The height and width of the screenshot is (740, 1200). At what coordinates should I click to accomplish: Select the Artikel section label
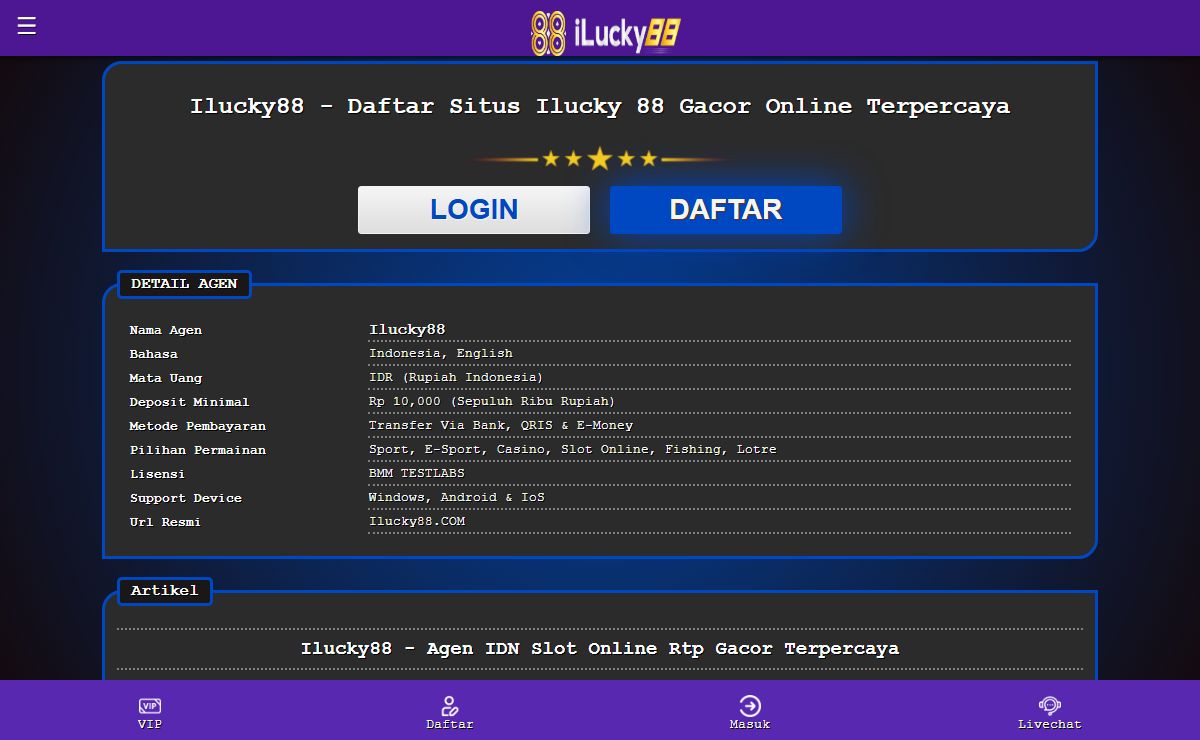click(x=165, y=591)
